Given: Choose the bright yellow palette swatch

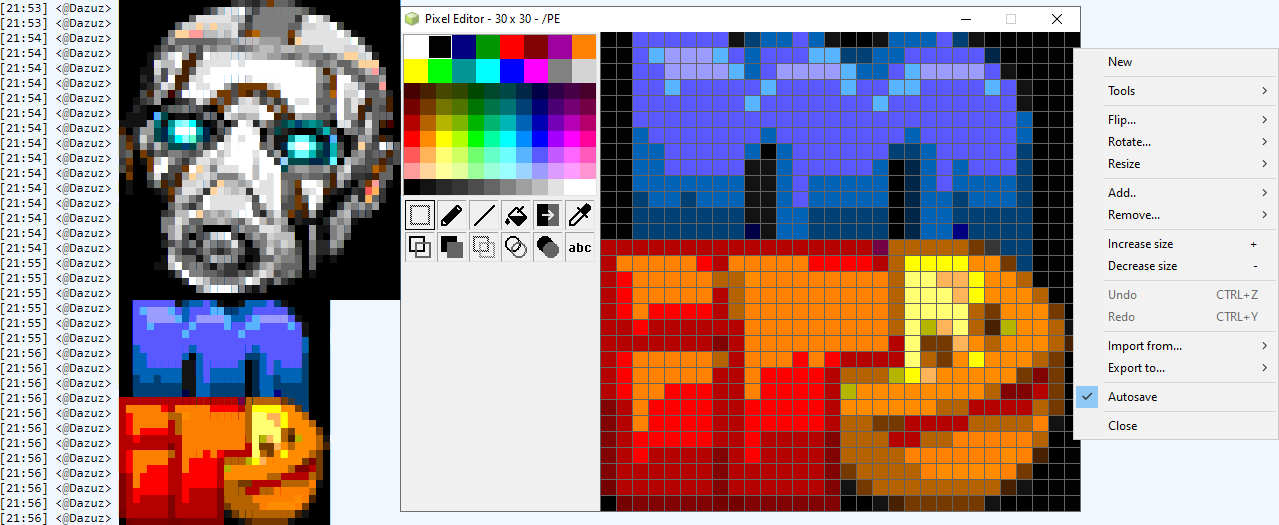Looking at the screenshot, I should (416, 71).
